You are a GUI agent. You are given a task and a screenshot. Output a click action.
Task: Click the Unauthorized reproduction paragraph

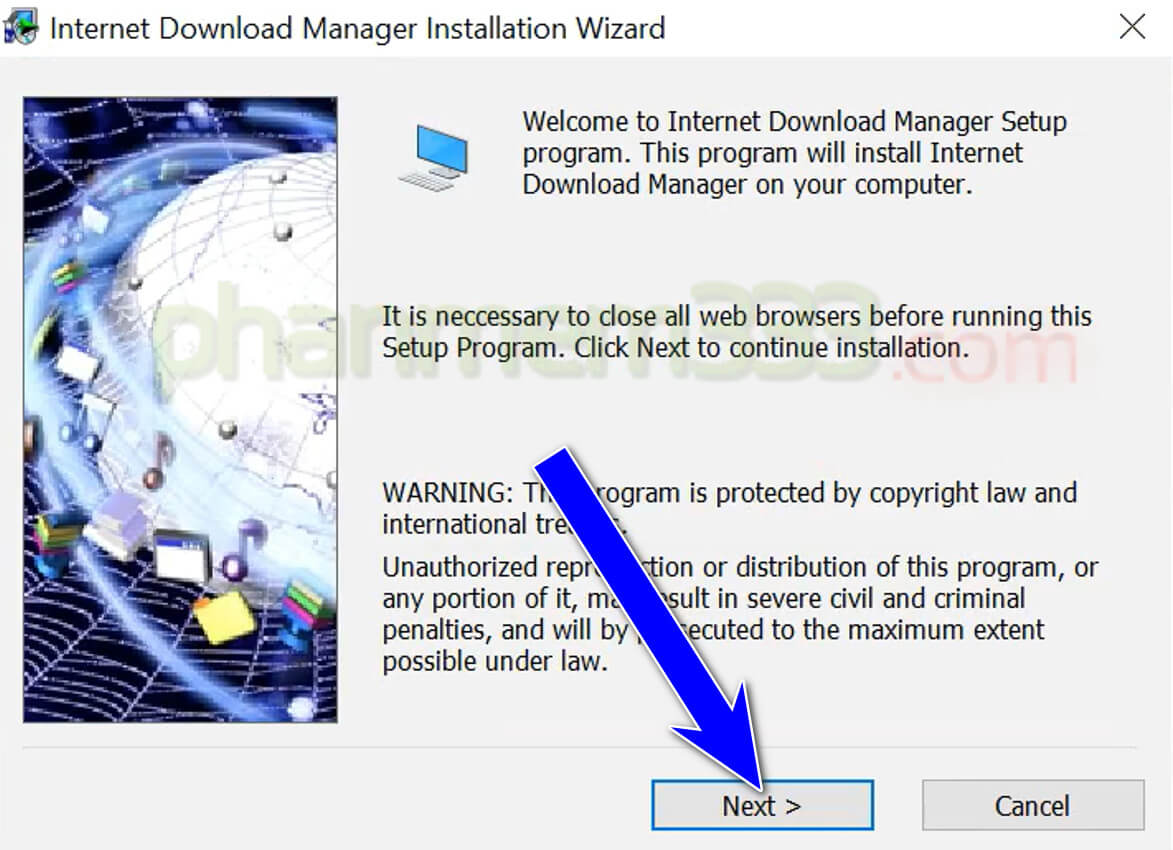(740, 614)
